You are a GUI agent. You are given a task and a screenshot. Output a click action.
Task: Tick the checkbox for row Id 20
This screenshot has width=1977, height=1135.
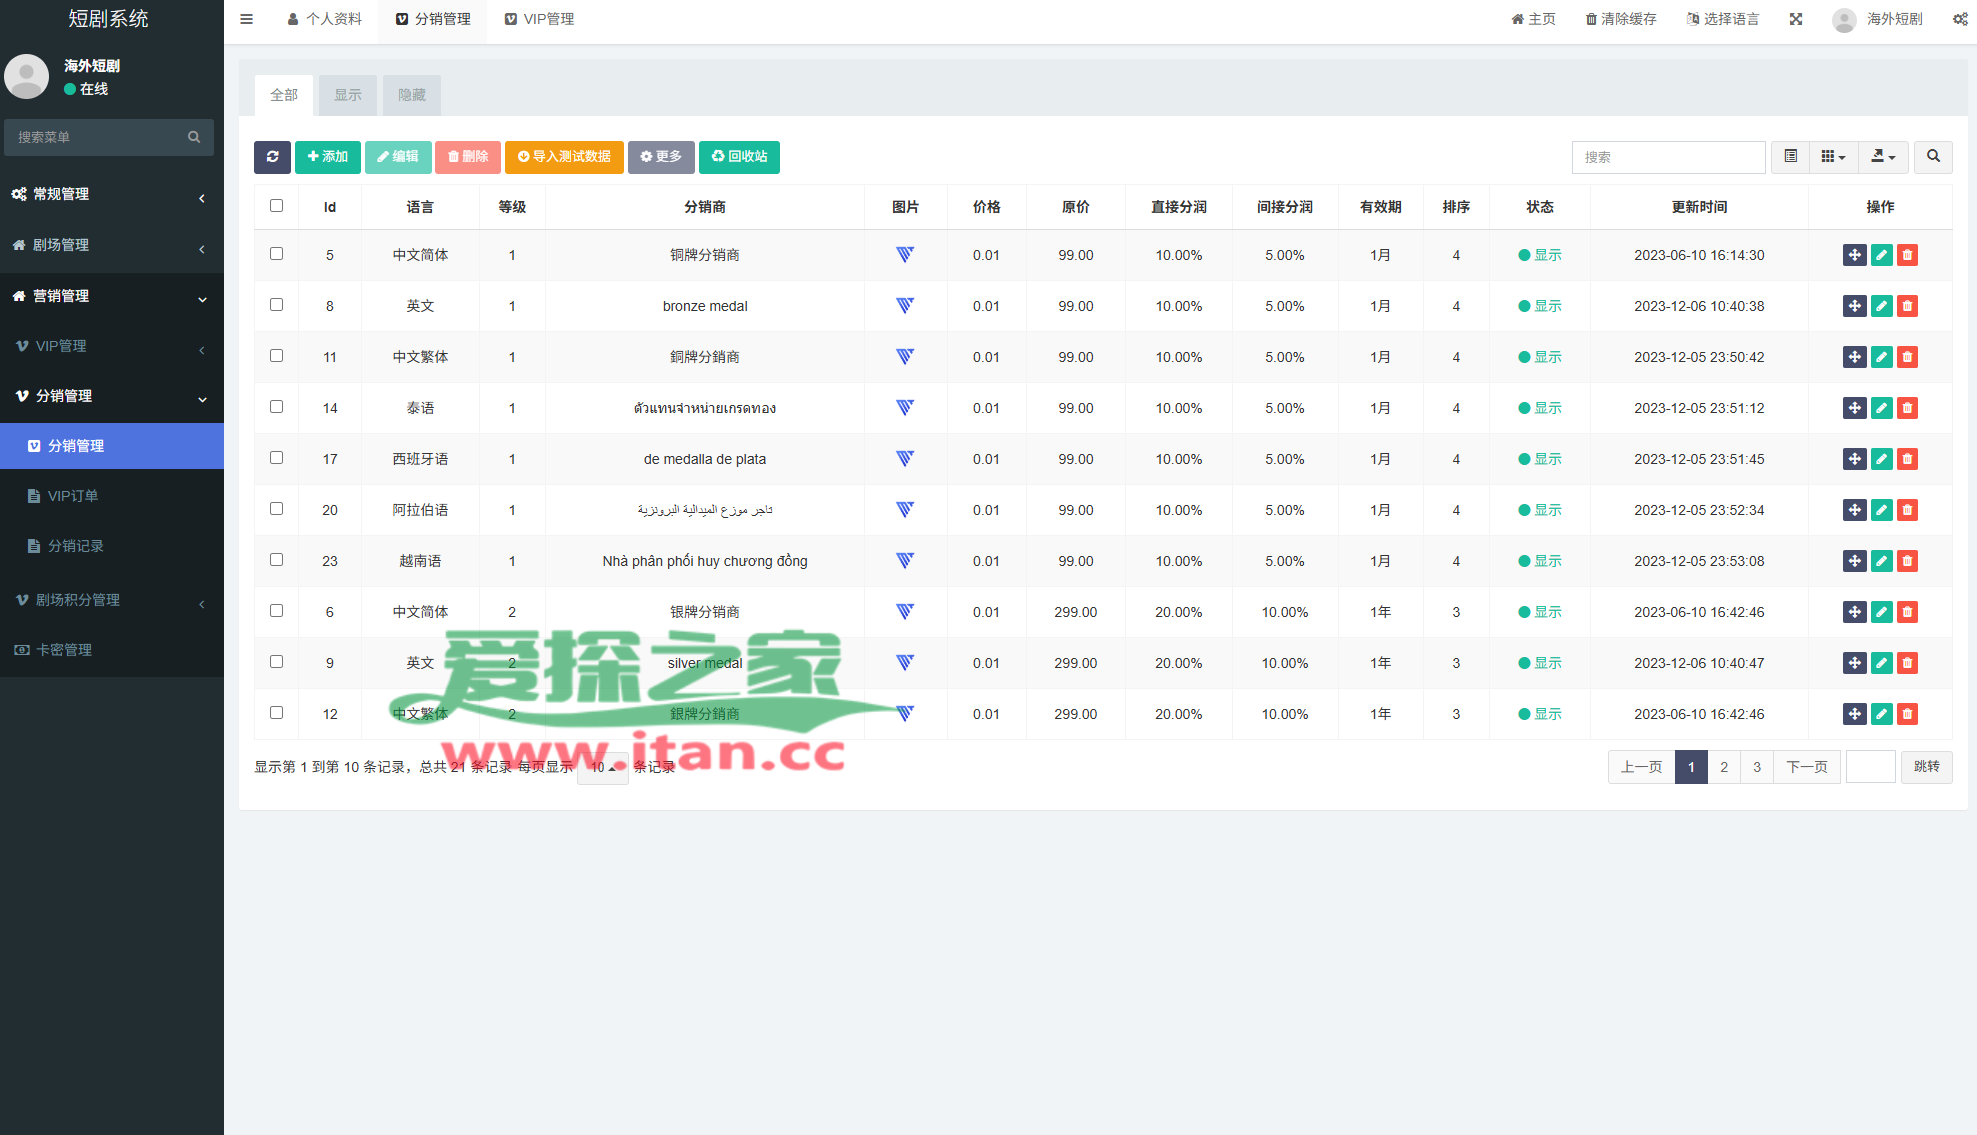click(276, 509)
